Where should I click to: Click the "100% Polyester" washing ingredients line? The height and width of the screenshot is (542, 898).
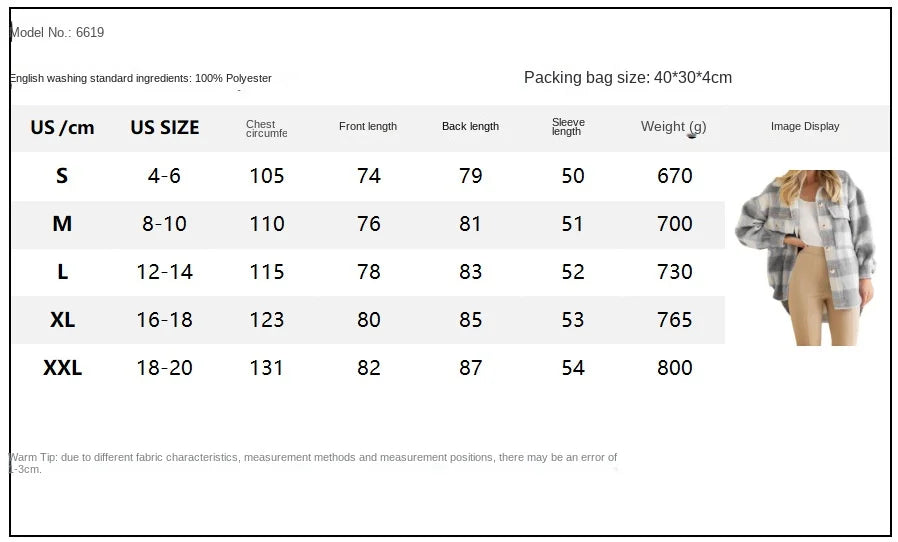coord(140,78)
